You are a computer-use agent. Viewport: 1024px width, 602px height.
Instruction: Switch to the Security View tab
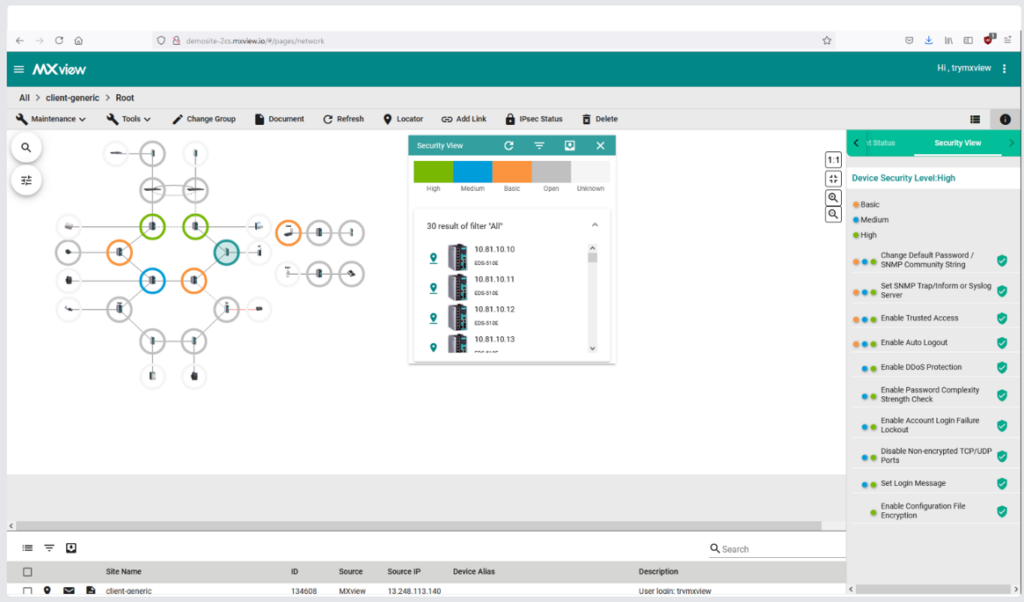(957, 143)
